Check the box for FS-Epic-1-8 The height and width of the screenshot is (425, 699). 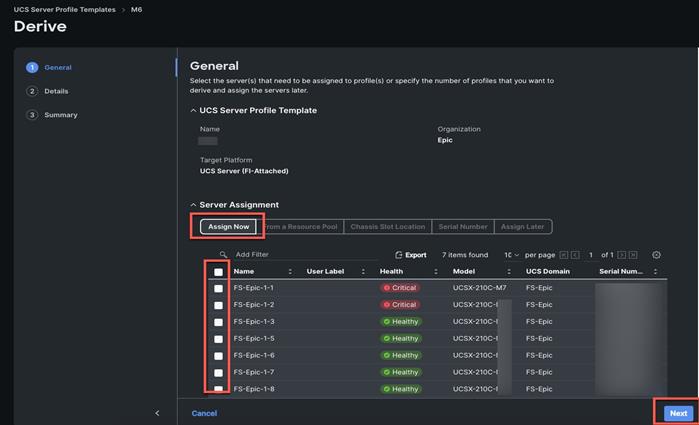[218, 389]
